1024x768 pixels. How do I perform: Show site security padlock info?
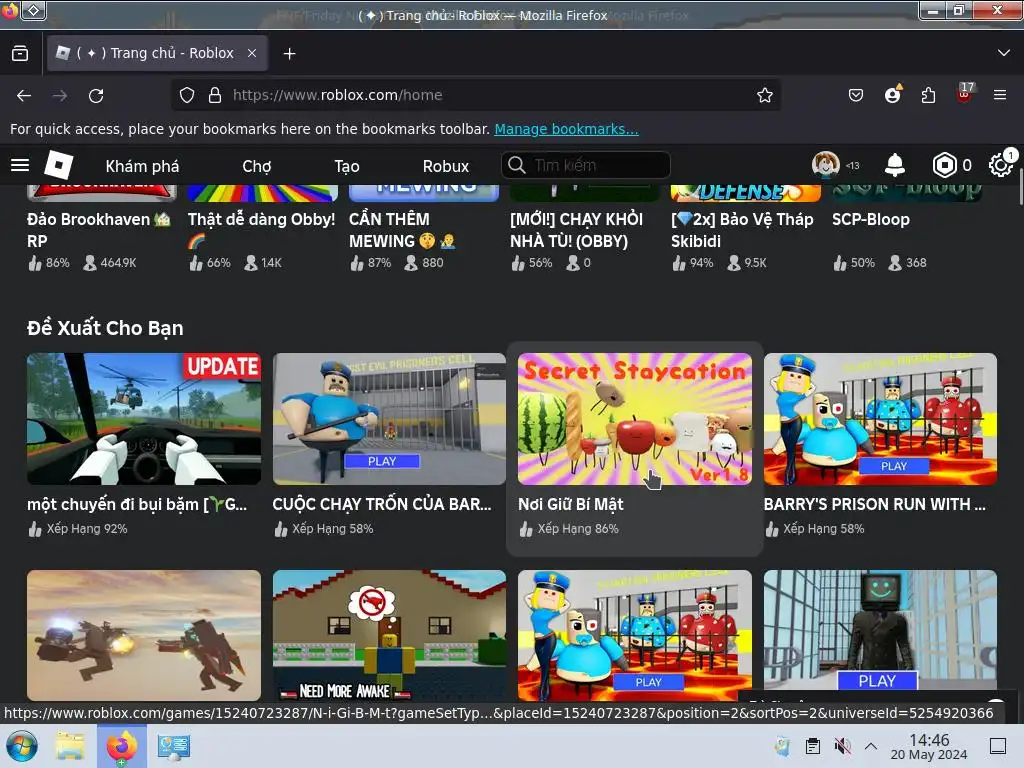click(215, 95)
